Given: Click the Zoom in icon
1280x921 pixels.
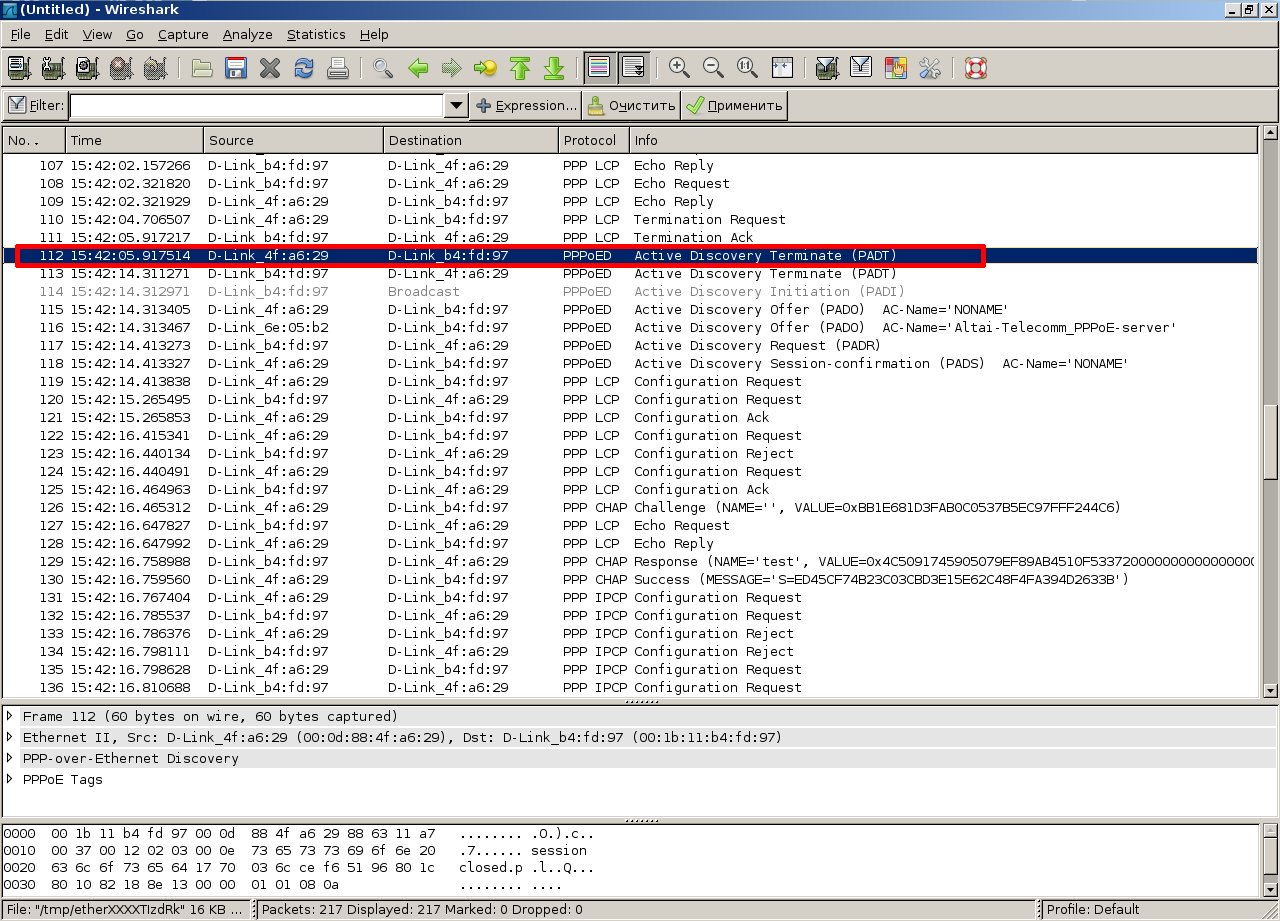Looking at the screenshot, I should tap(680, 68).
